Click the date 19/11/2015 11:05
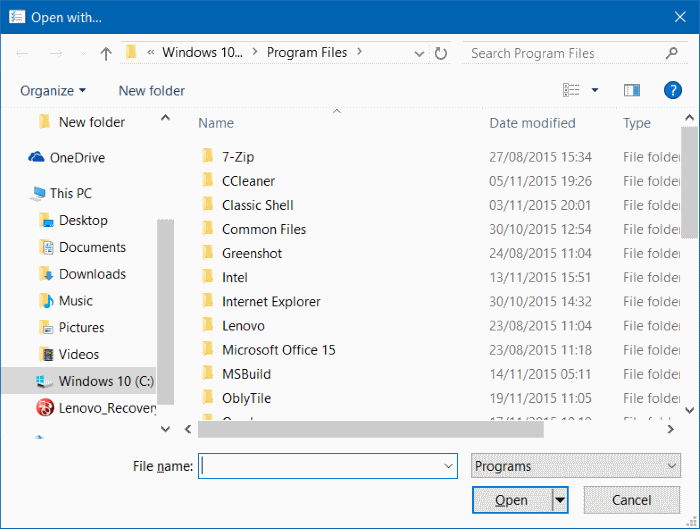The height and width of the screenshot is (529, 700). [540, 398]
